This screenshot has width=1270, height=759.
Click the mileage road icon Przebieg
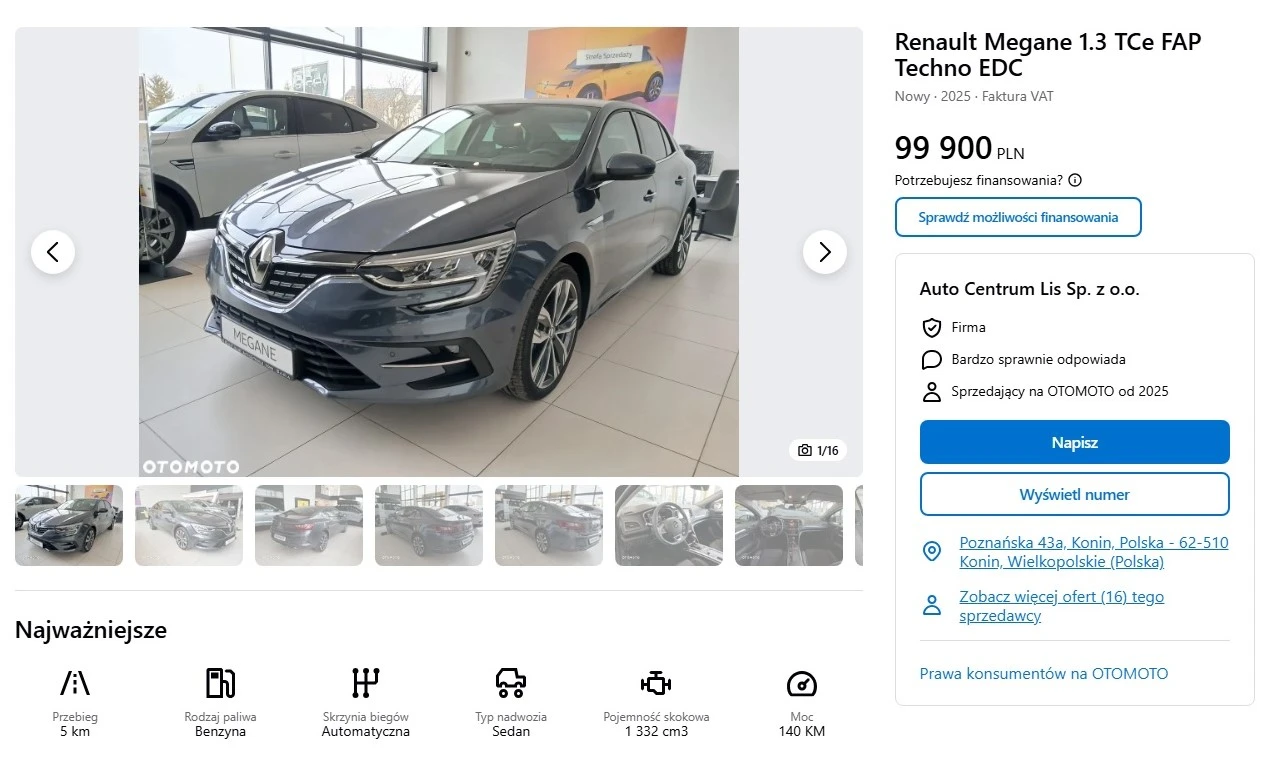75,683
